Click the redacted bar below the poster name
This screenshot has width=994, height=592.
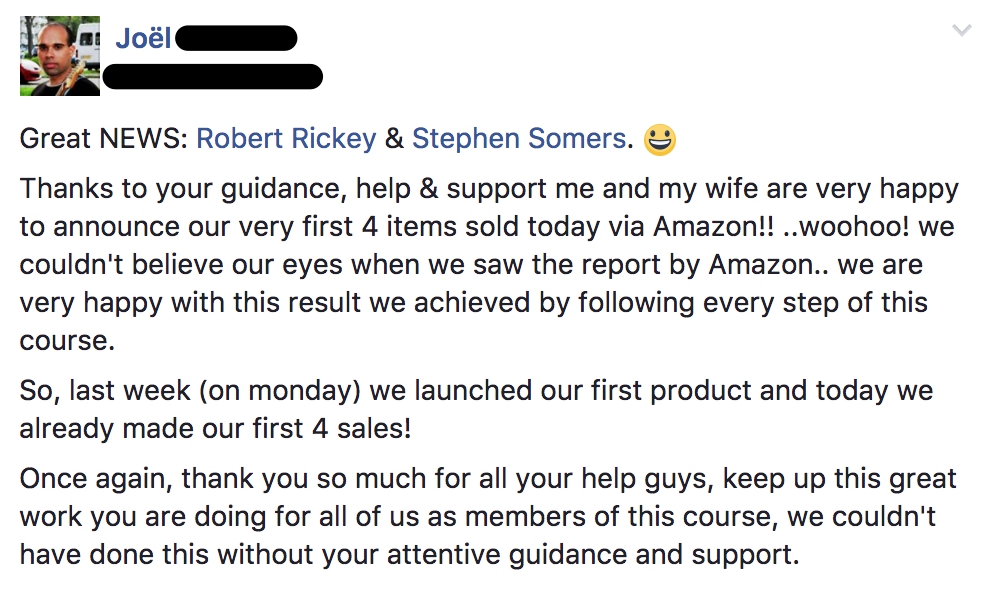213,77
